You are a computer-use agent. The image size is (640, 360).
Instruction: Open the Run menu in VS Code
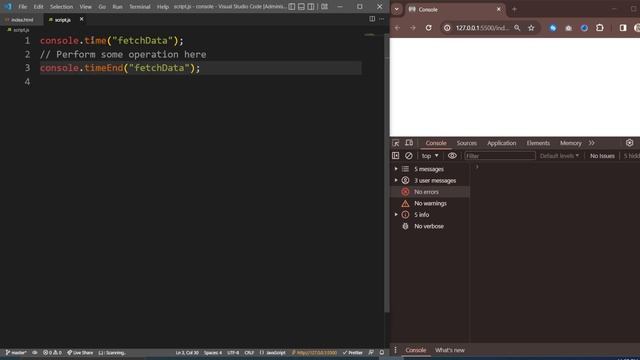point(117,7)
